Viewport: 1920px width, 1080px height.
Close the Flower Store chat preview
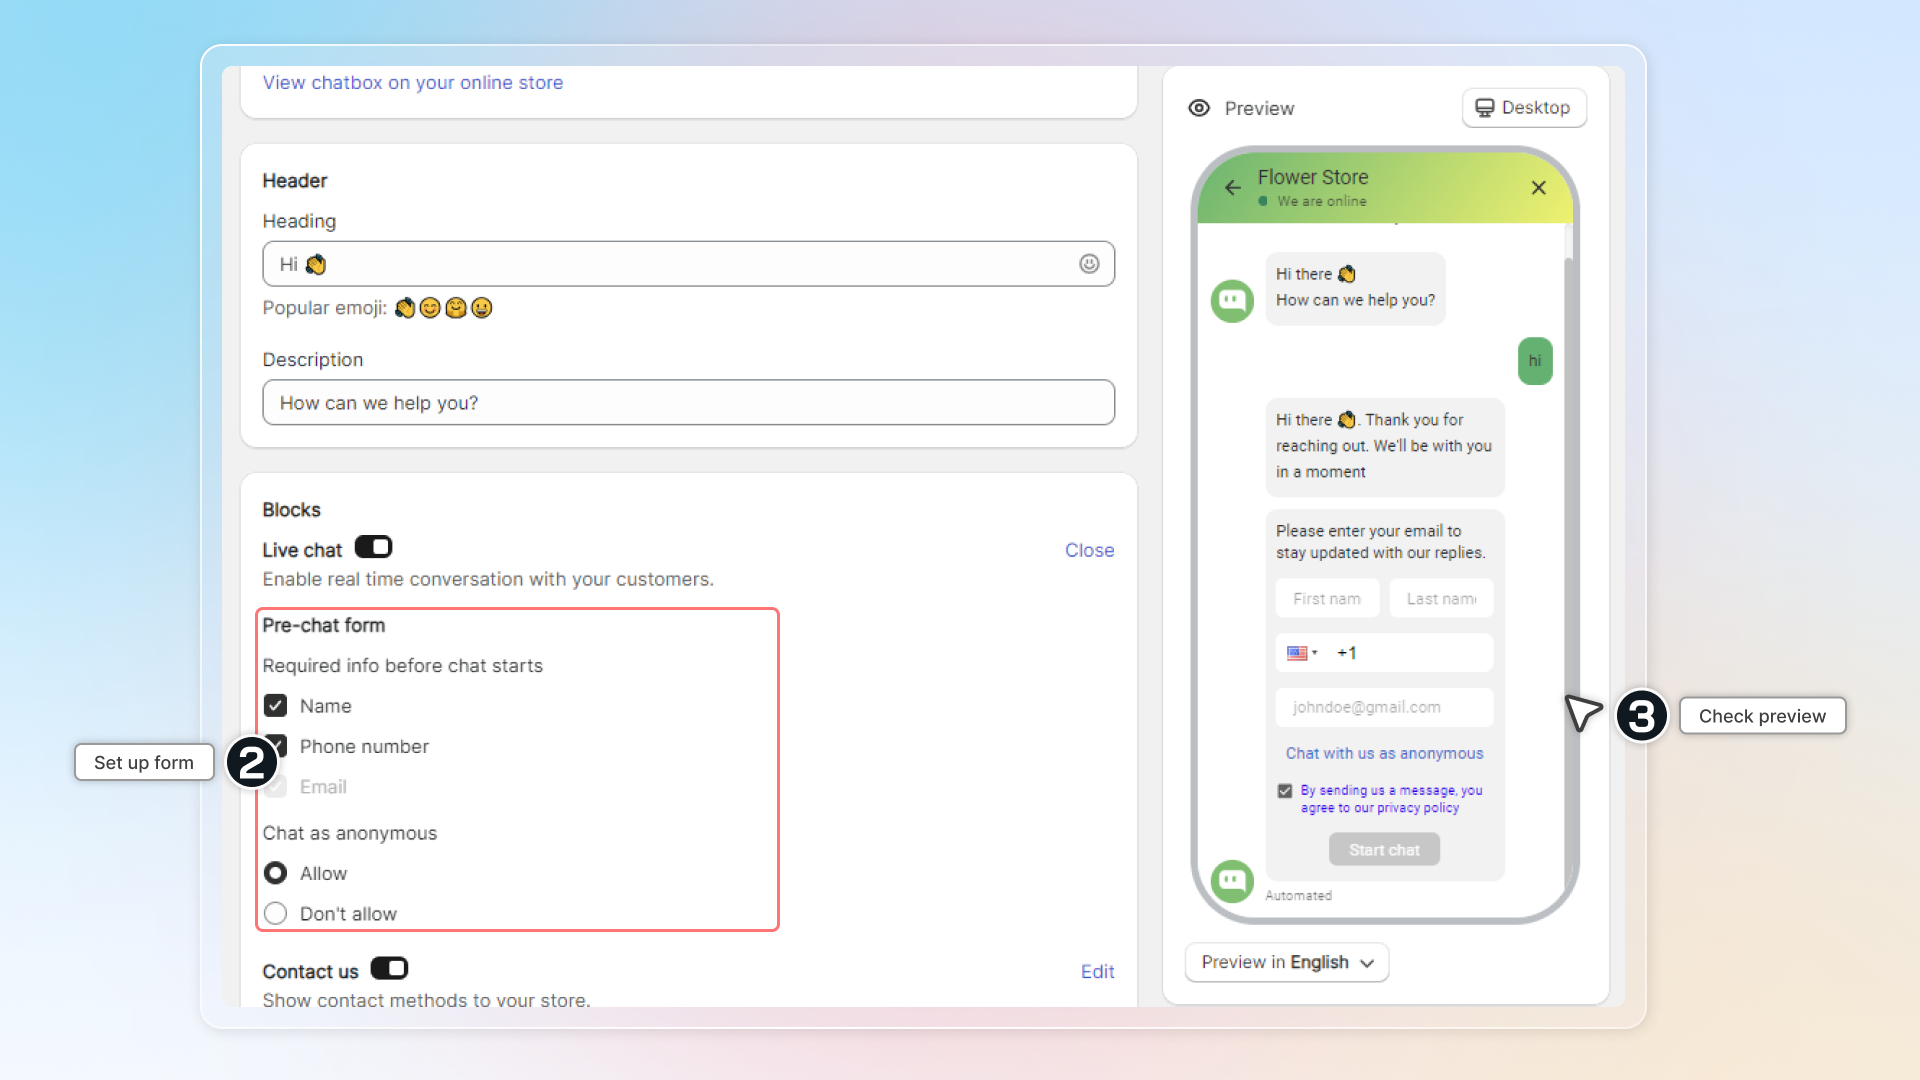1538,188
